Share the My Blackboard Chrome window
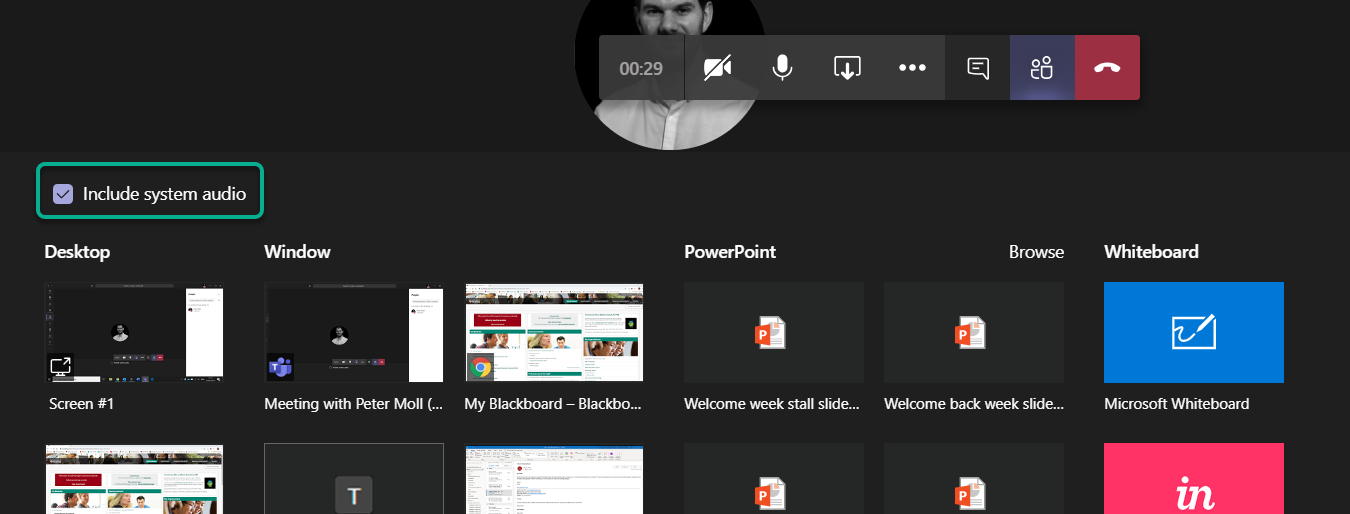This screenshot has width=1350, height=514. (554, 333)
